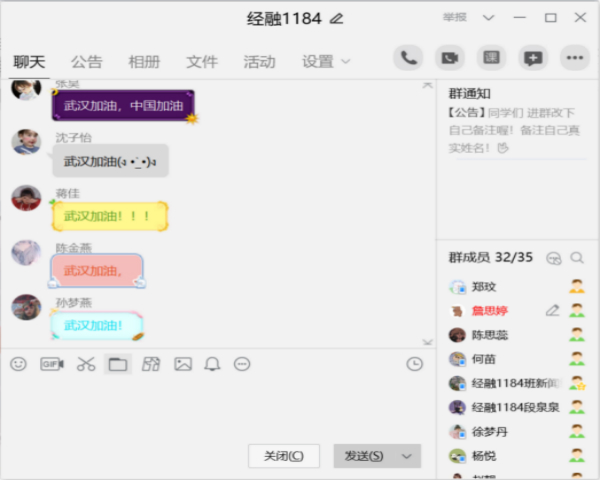Click the 关闭(C) button
The height and width of the screenshot is (480, 600).
(x=284, y=456)
